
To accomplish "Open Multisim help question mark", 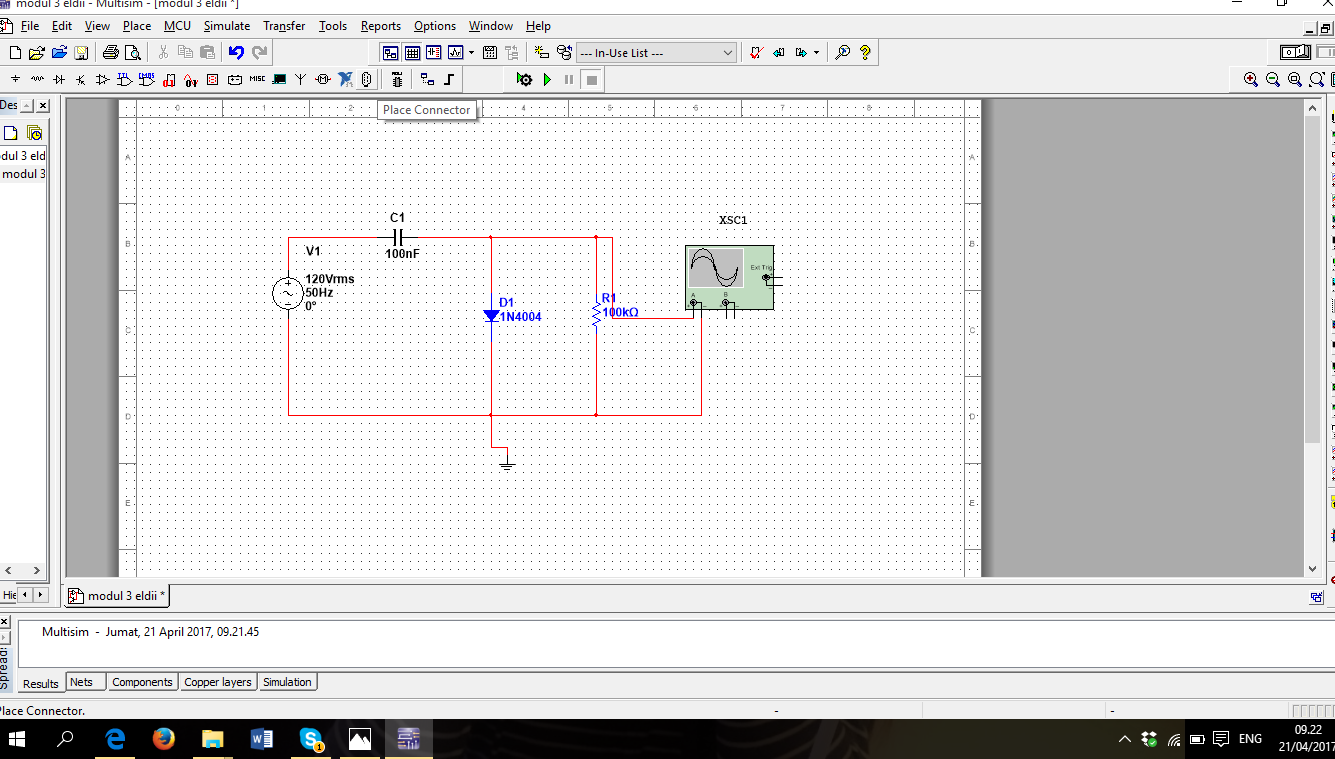I will point(865,53).
